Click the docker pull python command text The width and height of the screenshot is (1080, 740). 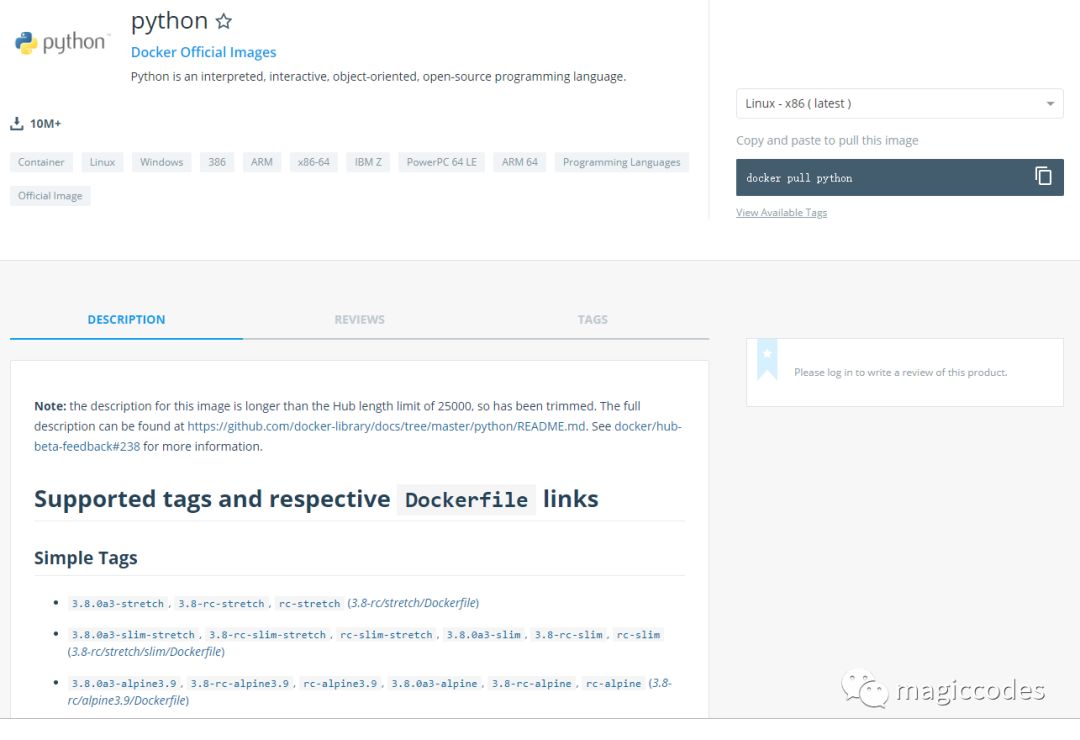tap(799, 178)
